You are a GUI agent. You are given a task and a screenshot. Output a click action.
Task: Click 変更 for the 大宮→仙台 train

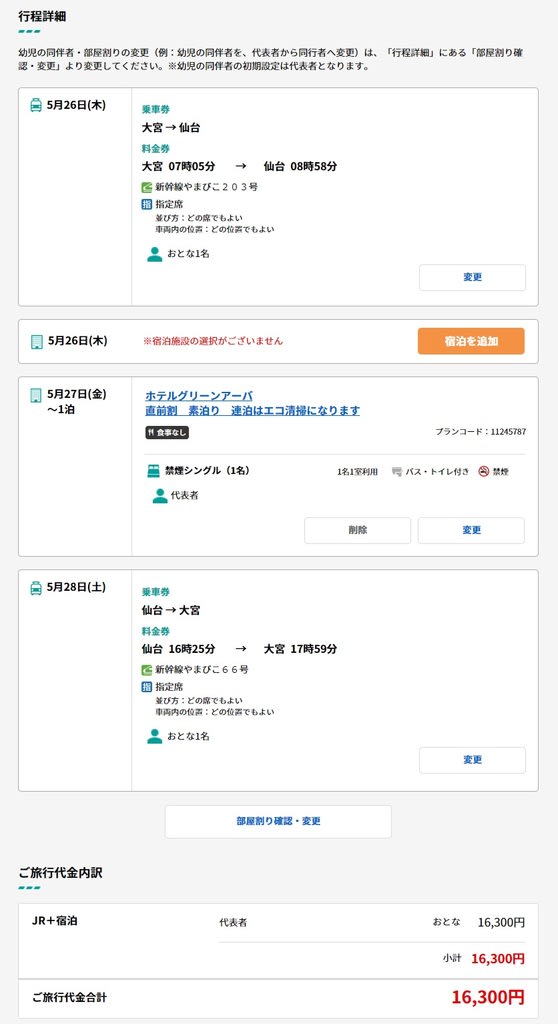(472, 278)
